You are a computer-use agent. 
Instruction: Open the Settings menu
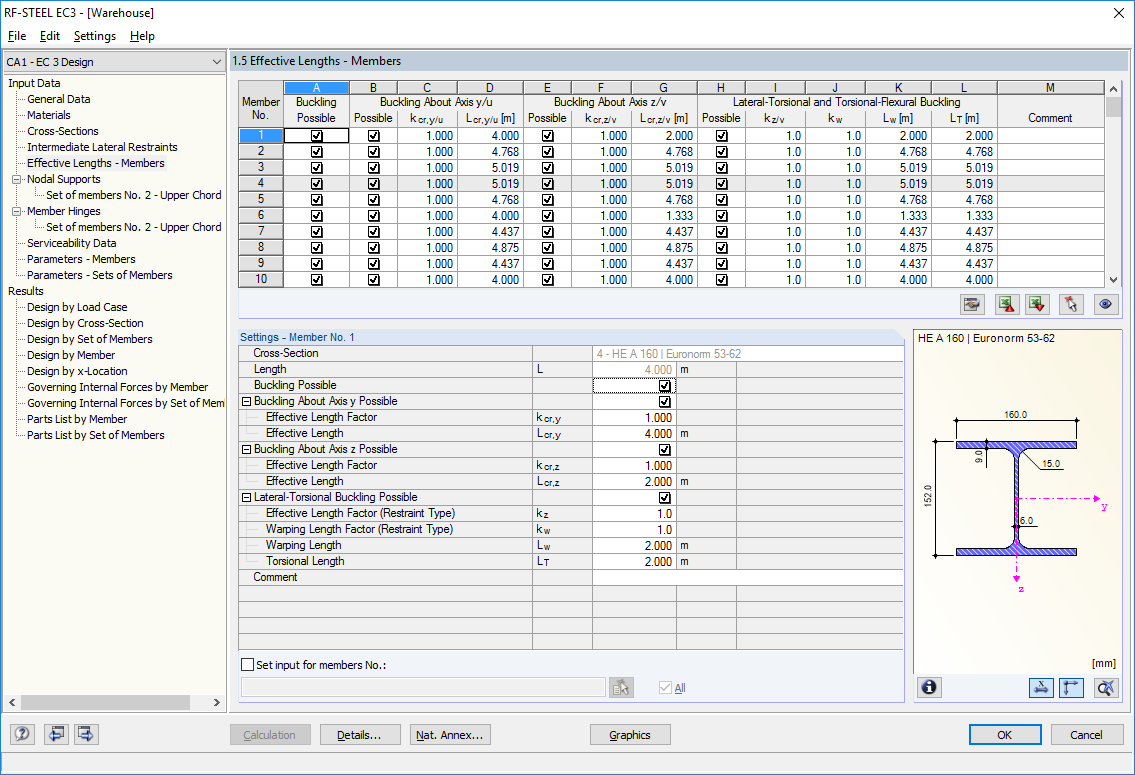[95, 36]
